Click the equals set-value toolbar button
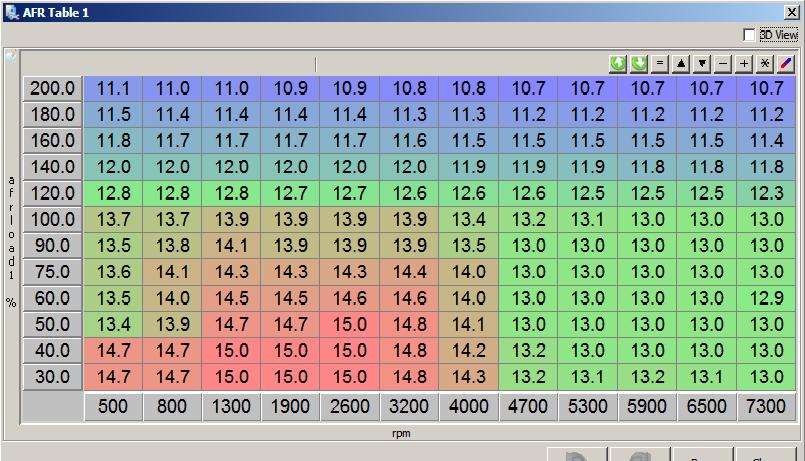Viewport: 805px width, 461px height. coord(659,64)
